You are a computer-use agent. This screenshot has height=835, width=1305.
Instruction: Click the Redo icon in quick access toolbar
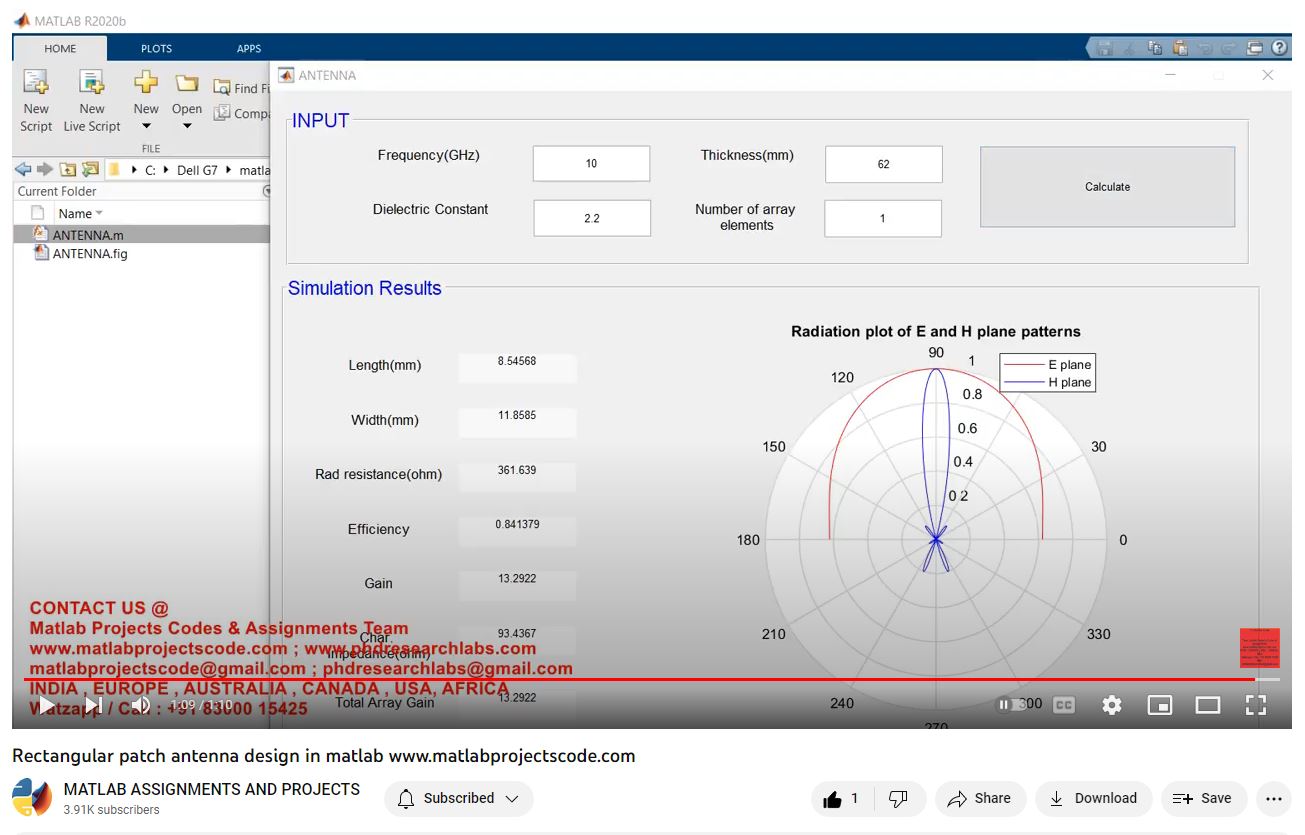pyautogui.click(x=1230, y=48)
